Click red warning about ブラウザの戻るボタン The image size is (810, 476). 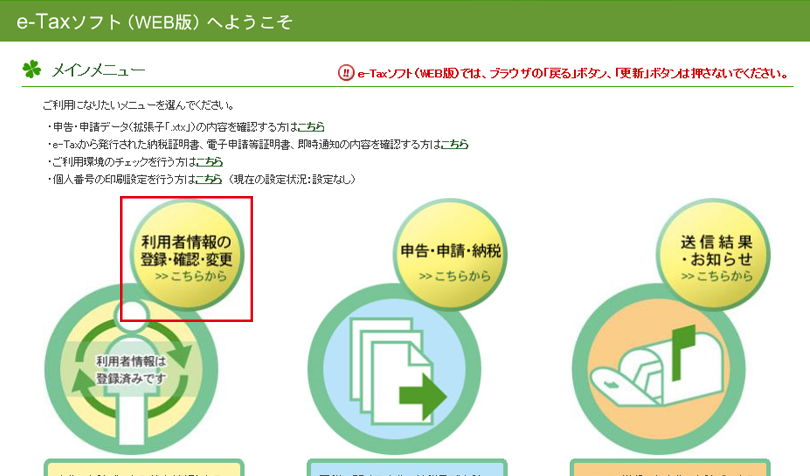pyautogui.click(x=572, y=73)
